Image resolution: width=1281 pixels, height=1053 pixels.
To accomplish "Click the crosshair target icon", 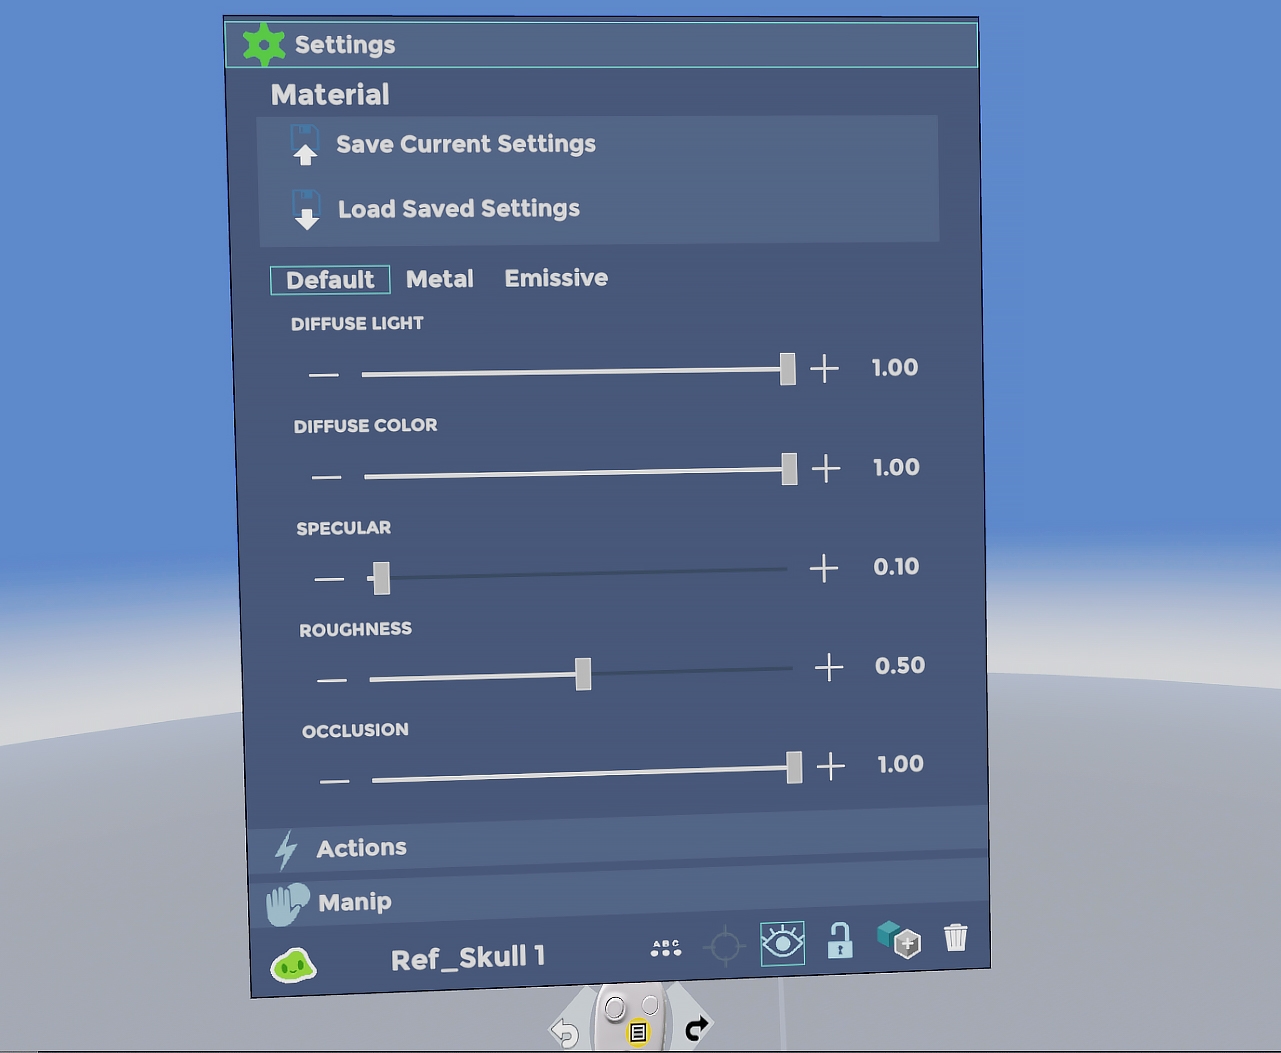I will click(725, 945).
